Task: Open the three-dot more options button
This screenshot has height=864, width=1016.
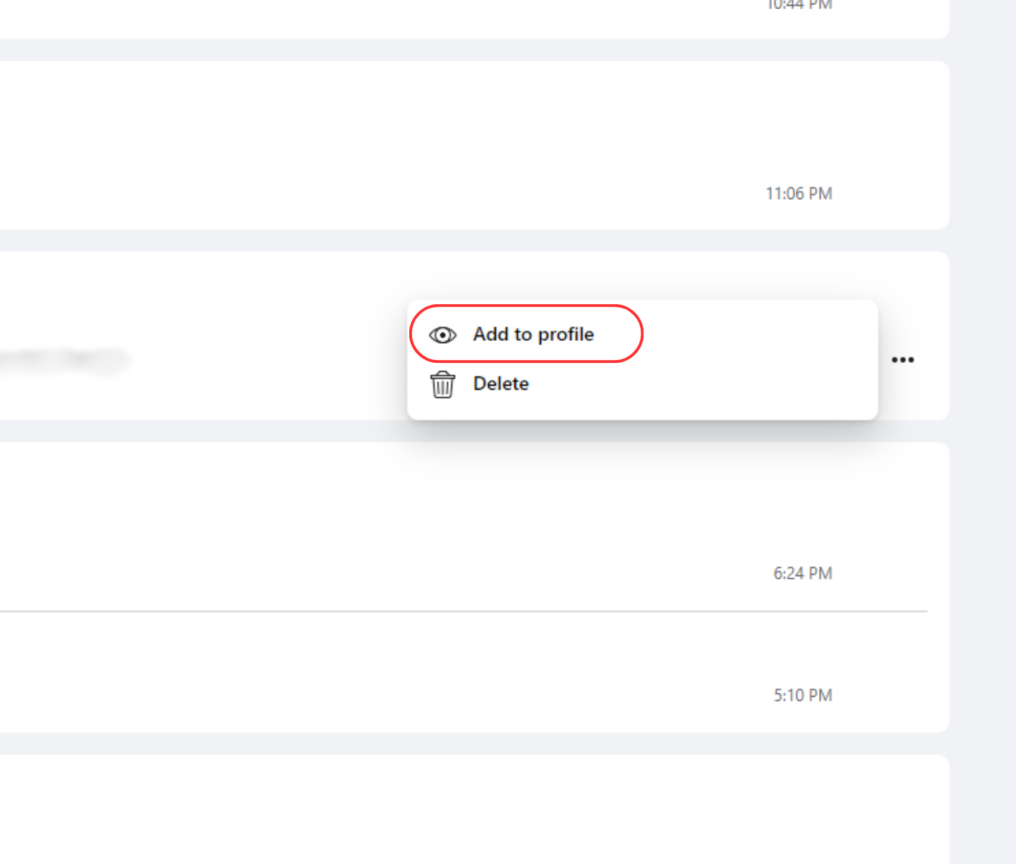Action: [x=902, y=360]
